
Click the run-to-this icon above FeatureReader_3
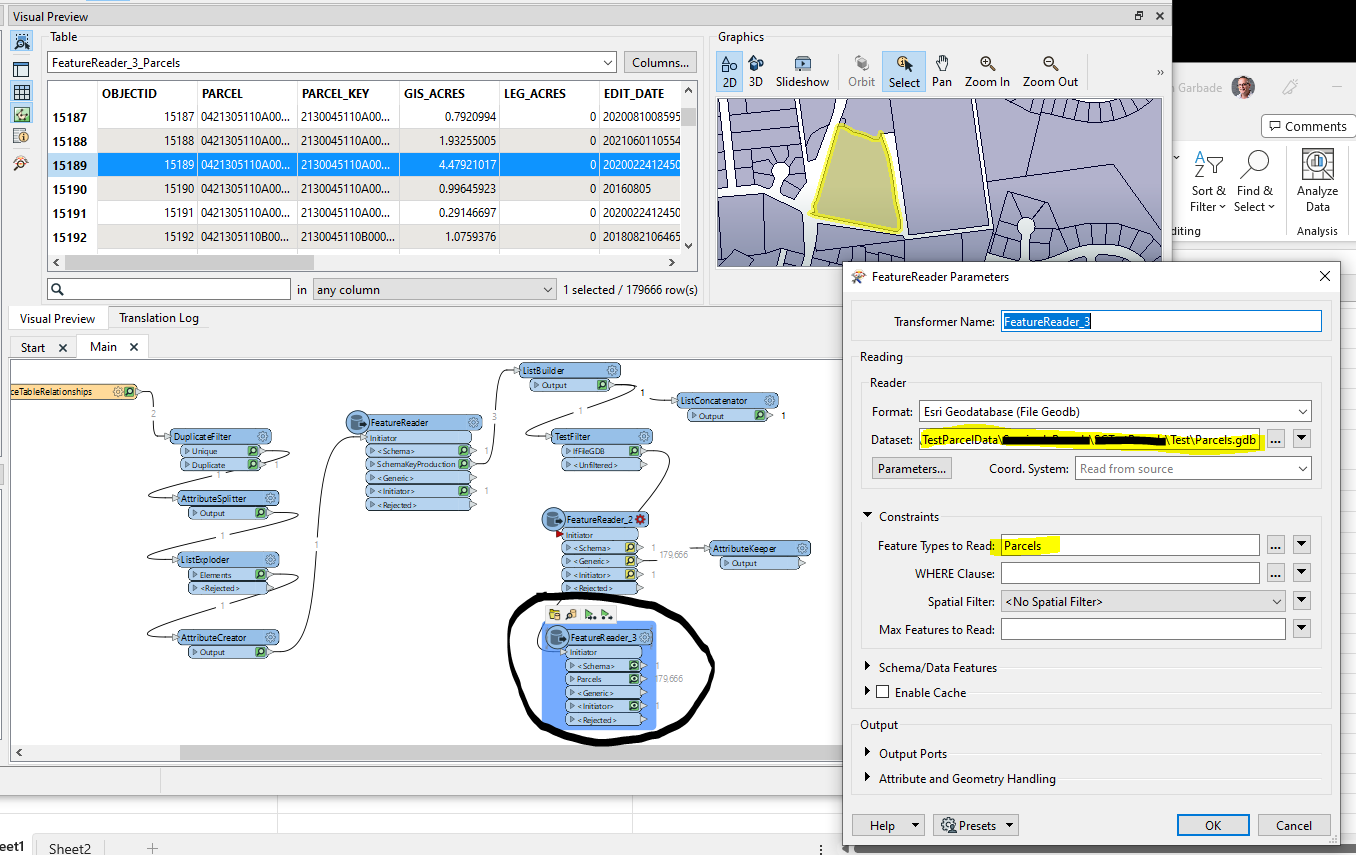click(x=590, y=614)
